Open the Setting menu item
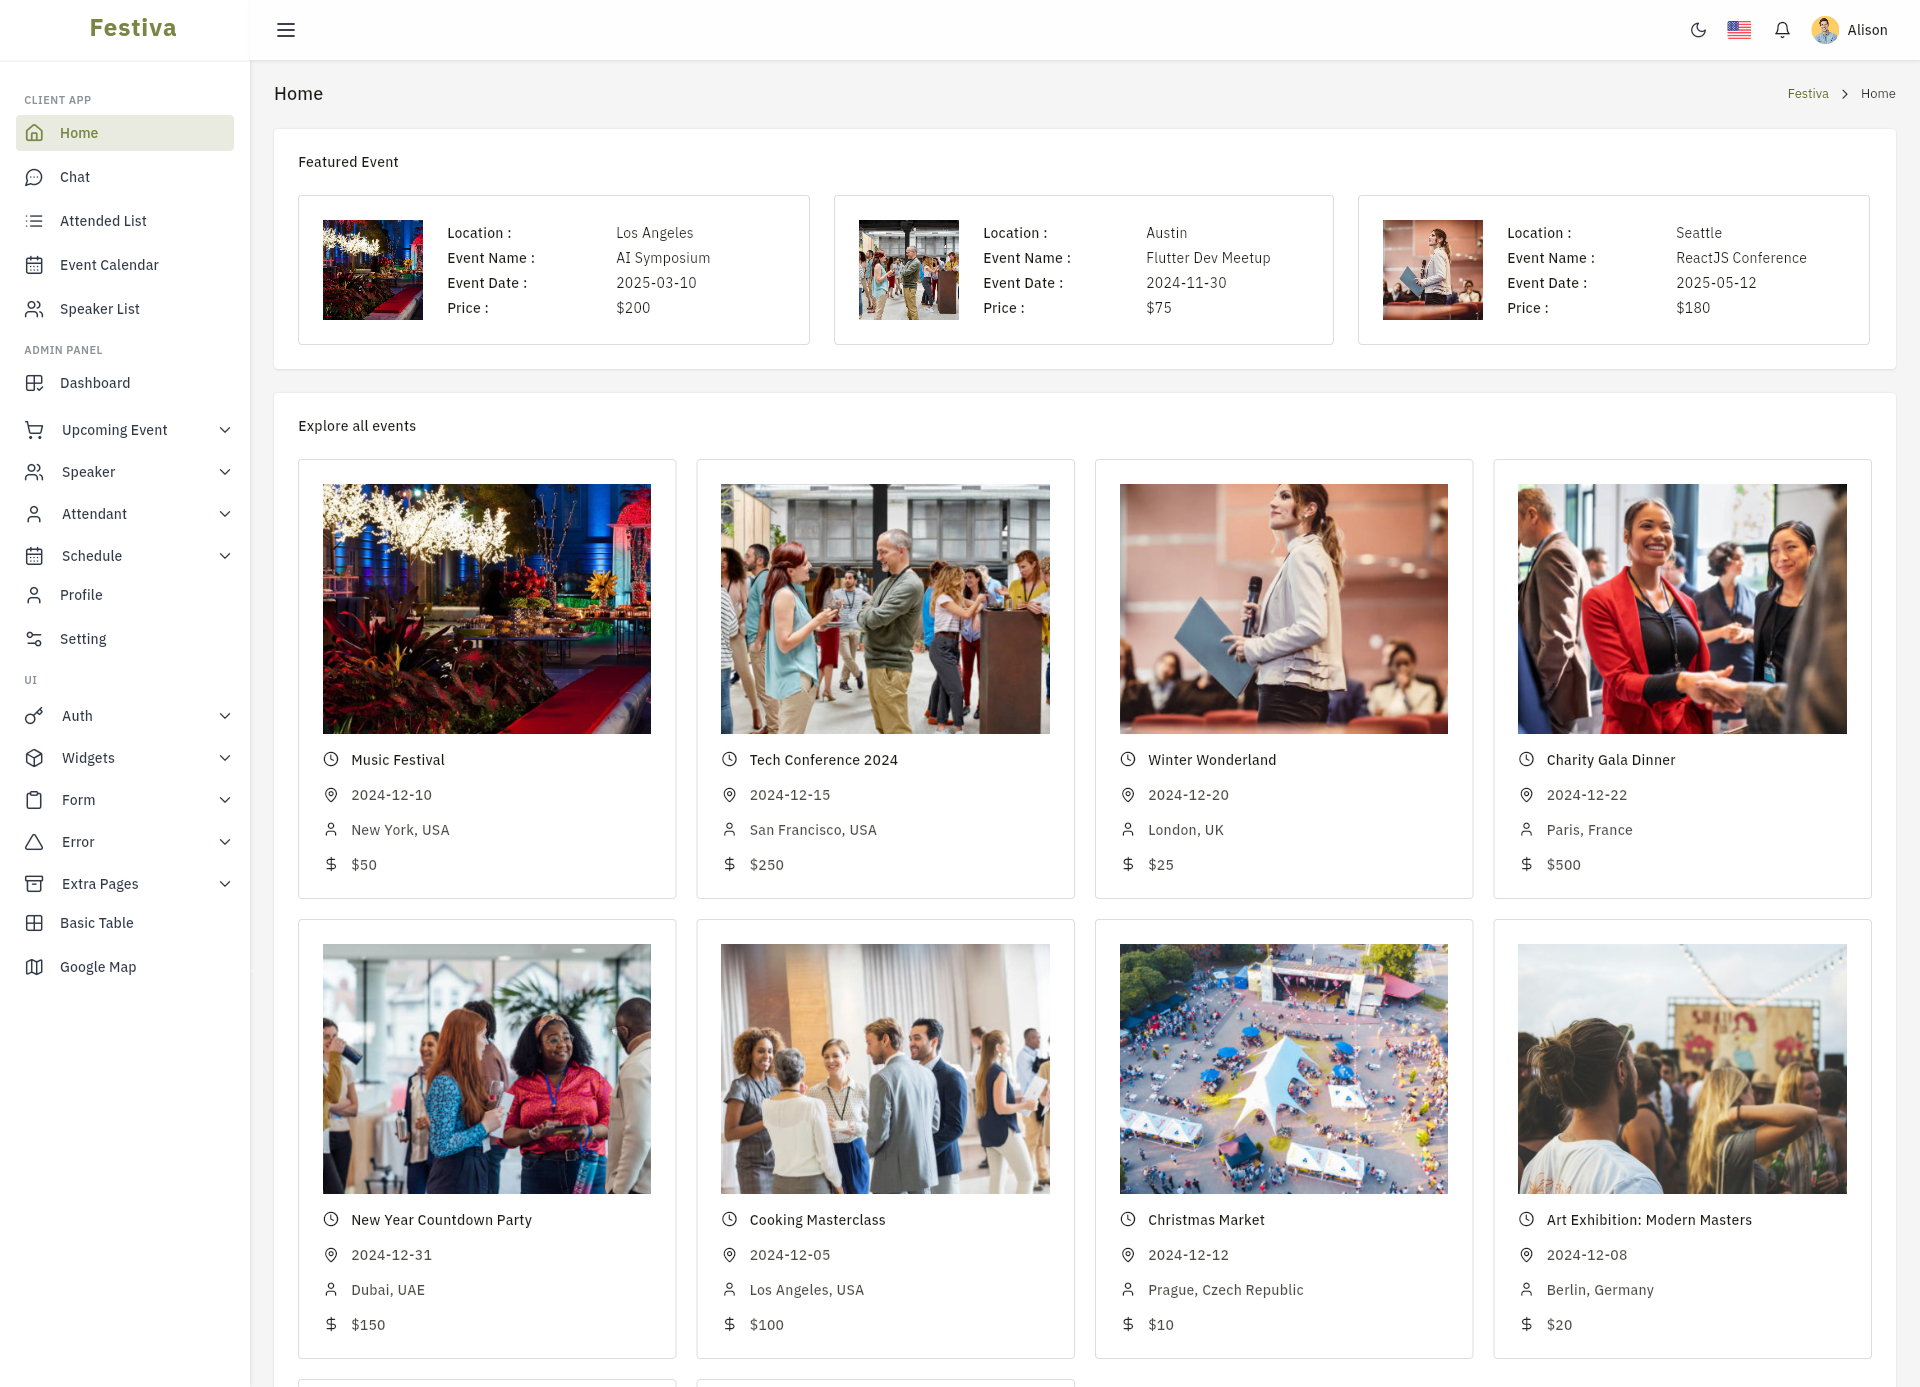The image size is (1920, 1387). [125, 639]
